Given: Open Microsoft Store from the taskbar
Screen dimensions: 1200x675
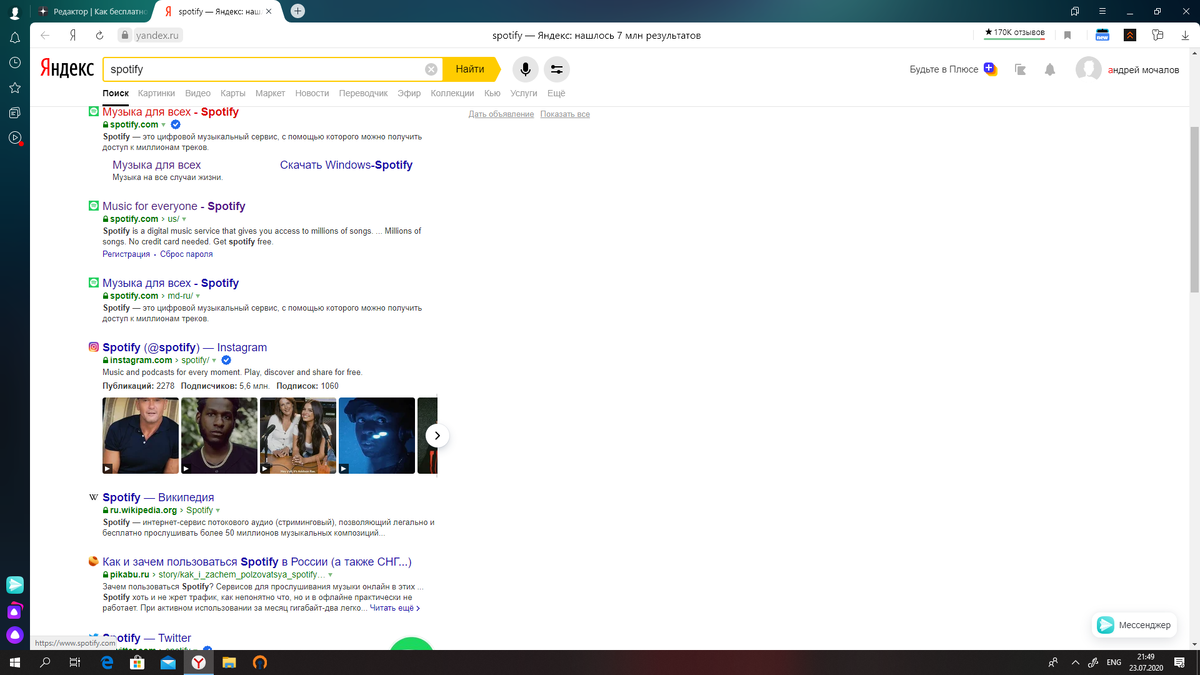Looking at the screenshot, I should (x=137, y=662).
